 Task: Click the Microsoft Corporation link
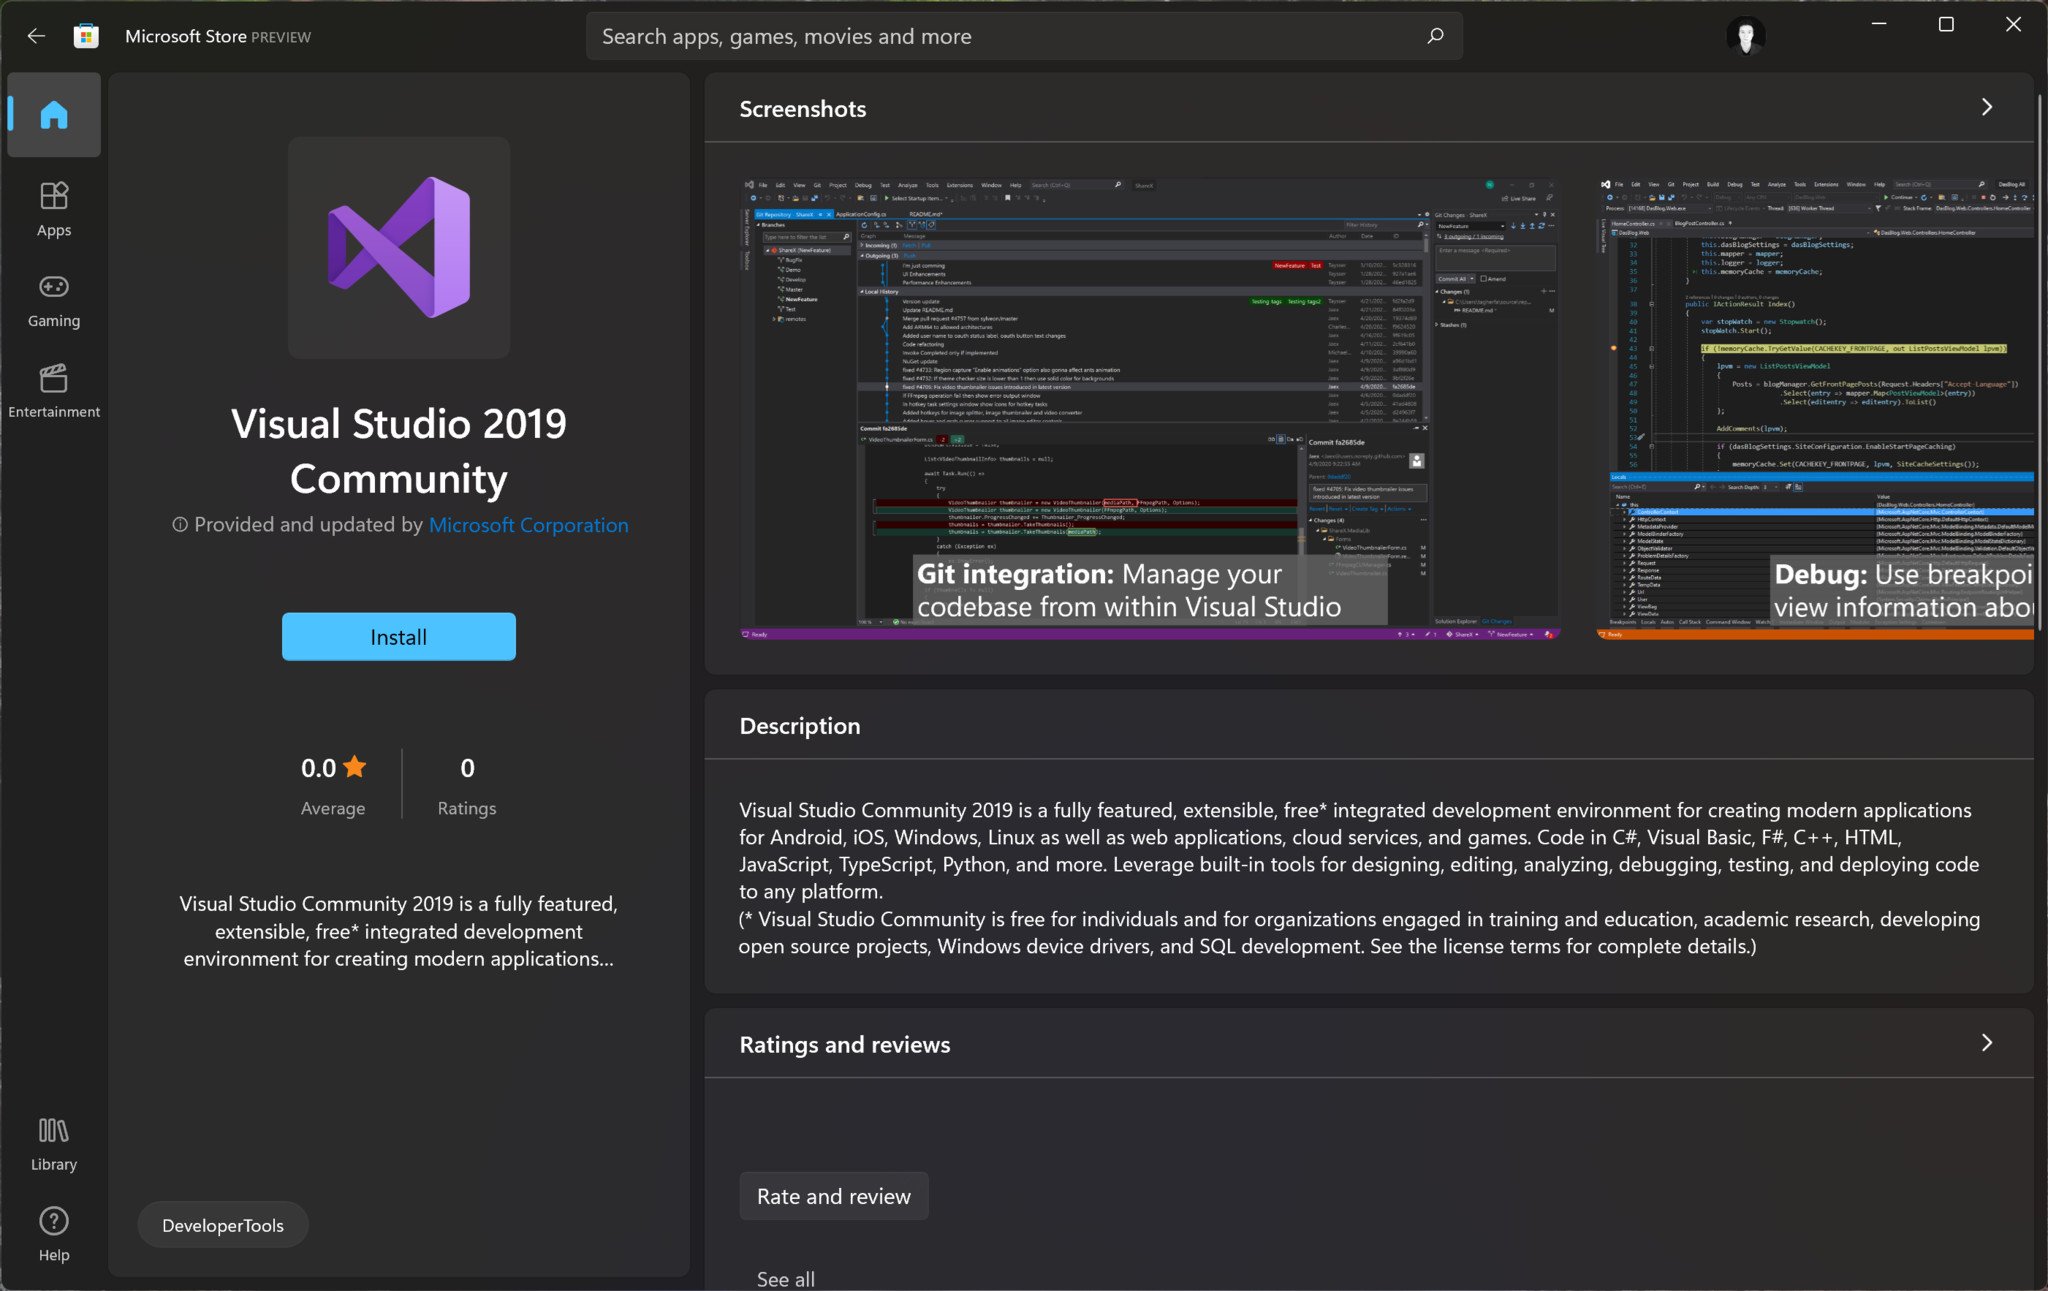pos(528,524)
